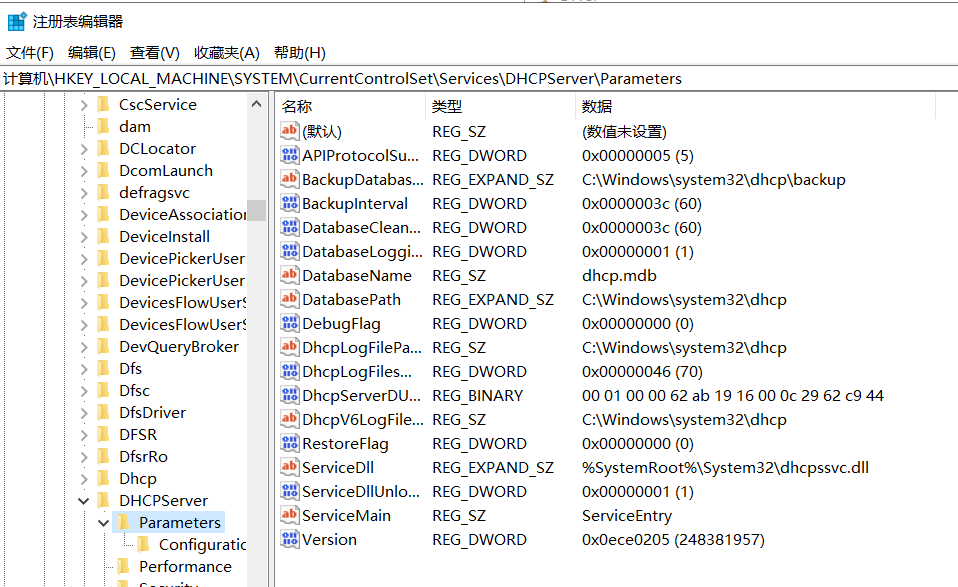Viewport: 958px width, 587px height.
Task: Click the ServiceDll string value icon
Action: (290, 467)
